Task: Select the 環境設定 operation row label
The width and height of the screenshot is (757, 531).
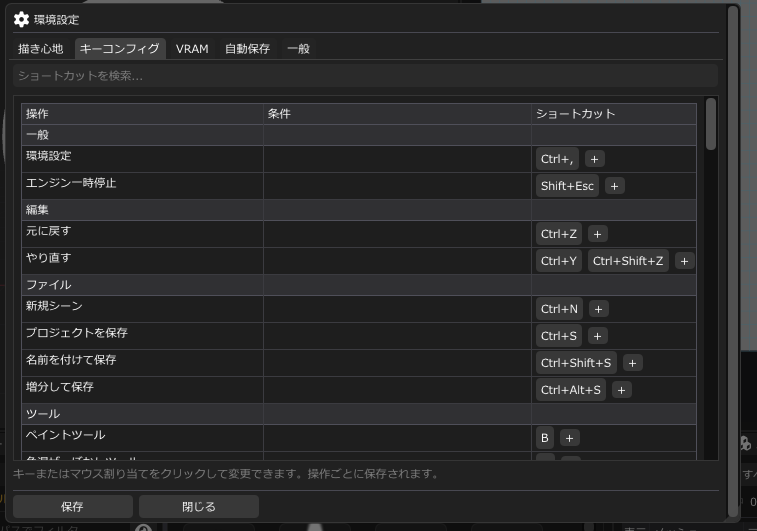Action: point(48,156)
